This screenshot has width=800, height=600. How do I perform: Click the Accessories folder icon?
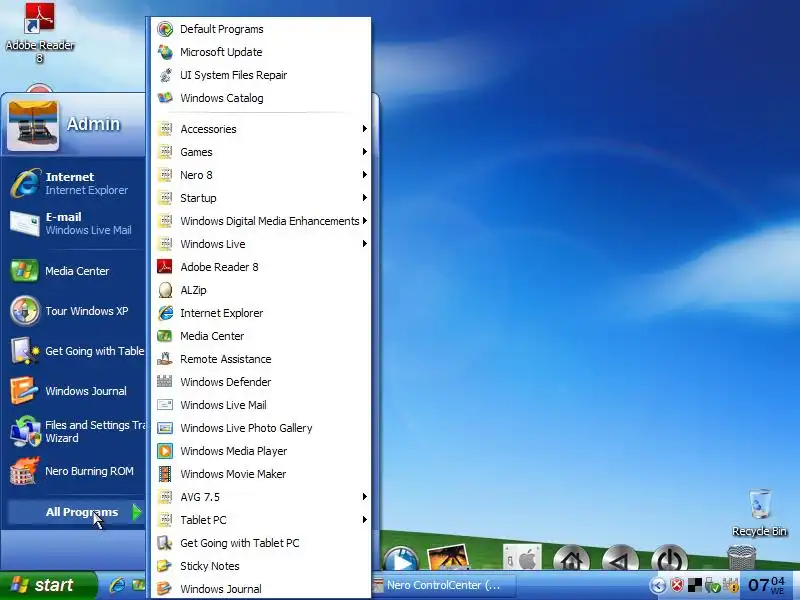[x=165, y=129]
